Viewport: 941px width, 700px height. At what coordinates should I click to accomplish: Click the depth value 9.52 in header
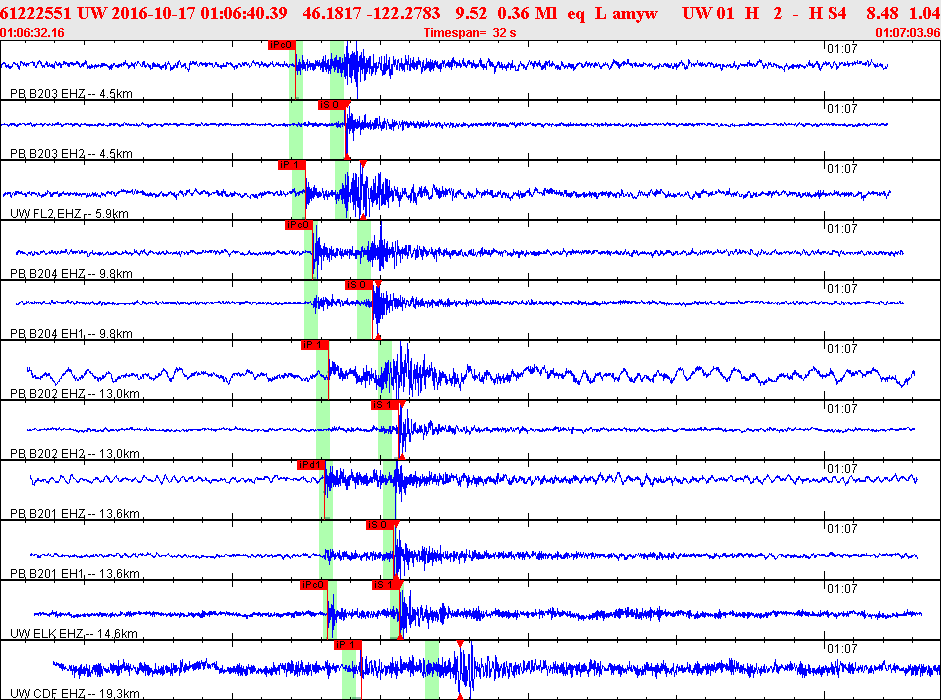click(x=470, y=13)
